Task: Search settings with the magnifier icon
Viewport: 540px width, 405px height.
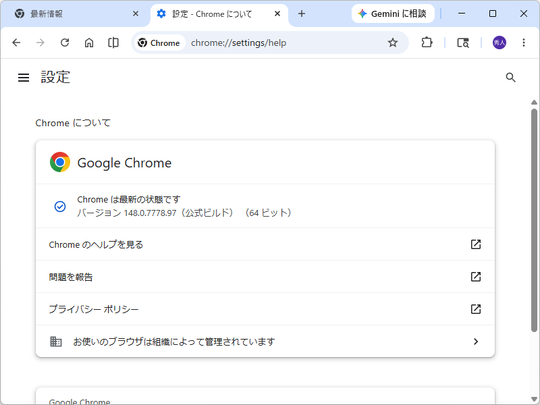Action: [510, 77]
